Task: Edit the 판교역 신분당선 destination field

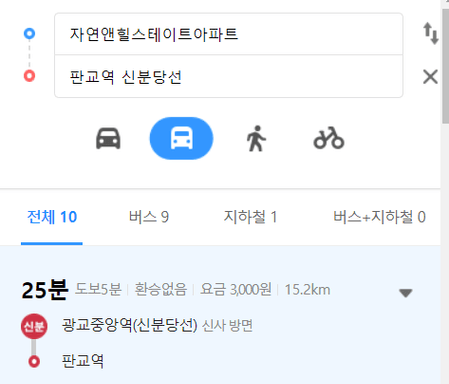Action: pos(229,76)
